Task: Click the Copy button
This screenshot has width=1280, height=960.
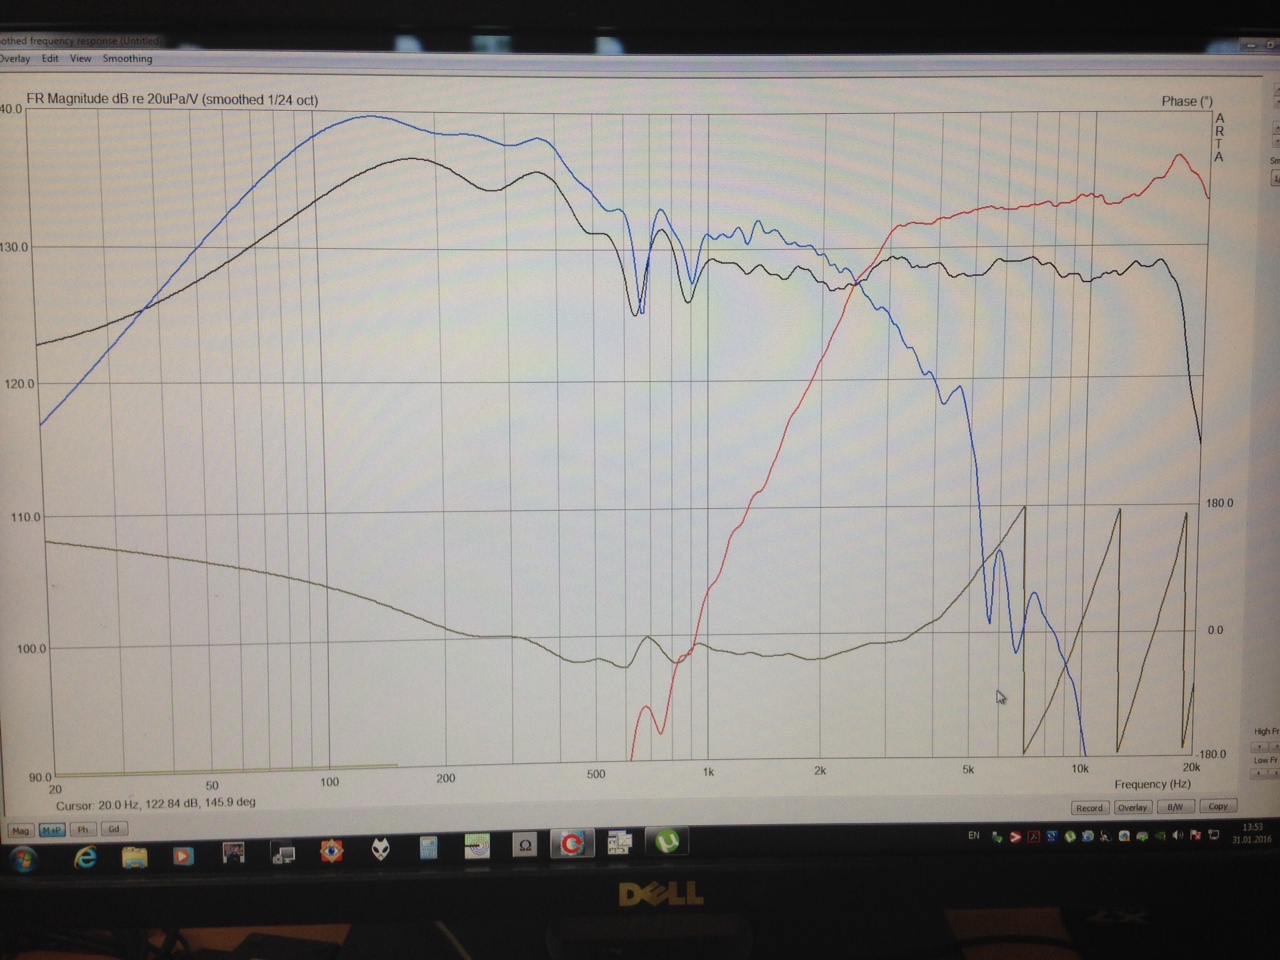Action: pos(1218,806)
